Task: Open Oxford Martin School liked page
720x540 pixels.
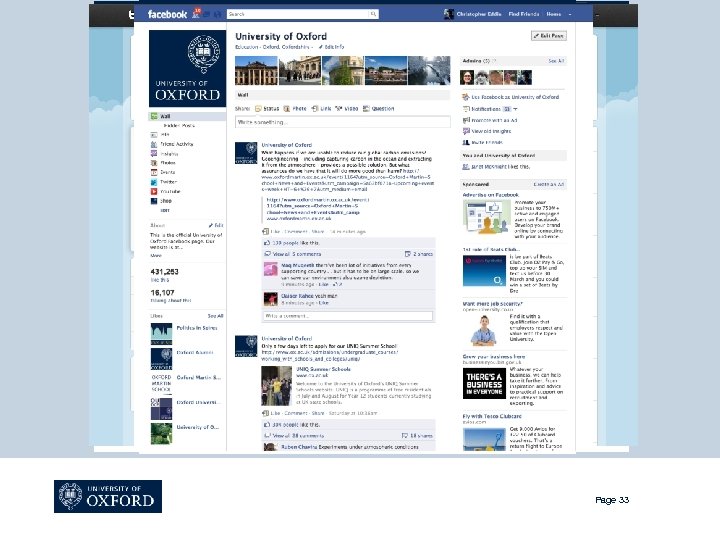Action: pos(198,377)
